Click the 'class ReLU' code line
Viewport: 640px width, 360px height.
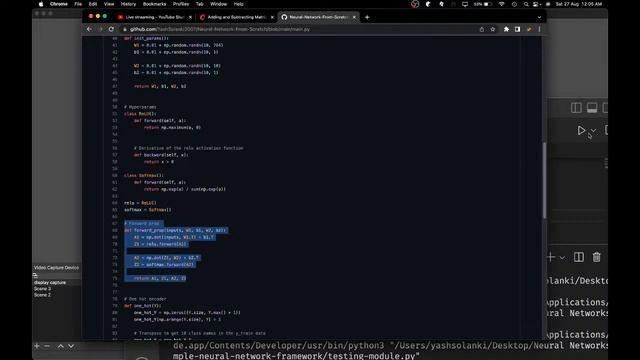(x=140, y=114)
